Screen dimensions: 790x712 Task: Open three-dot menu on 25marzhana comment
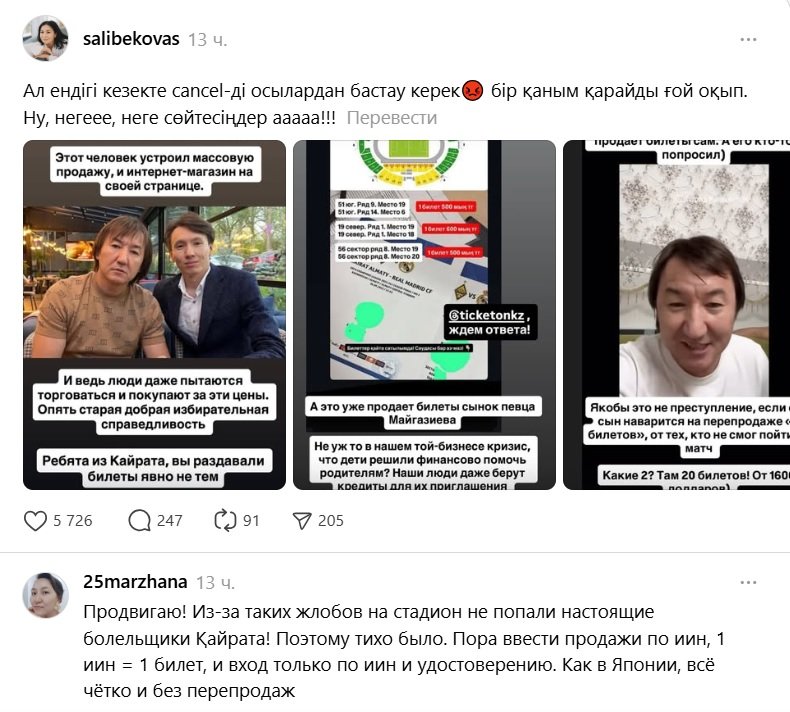[x=748, y=582]
